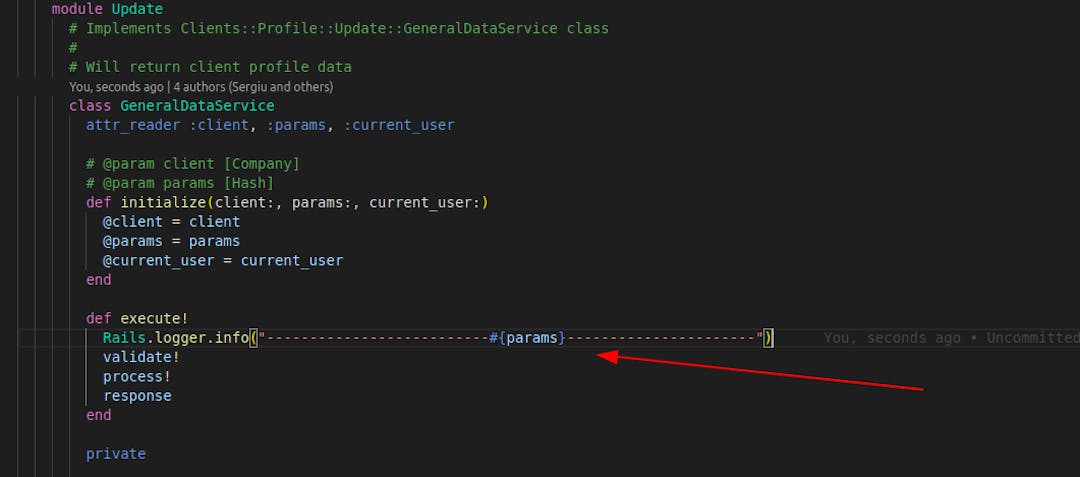Click the response line inside execute!
The height and width of the screenshot is (477, 1080).
[137, 396]
